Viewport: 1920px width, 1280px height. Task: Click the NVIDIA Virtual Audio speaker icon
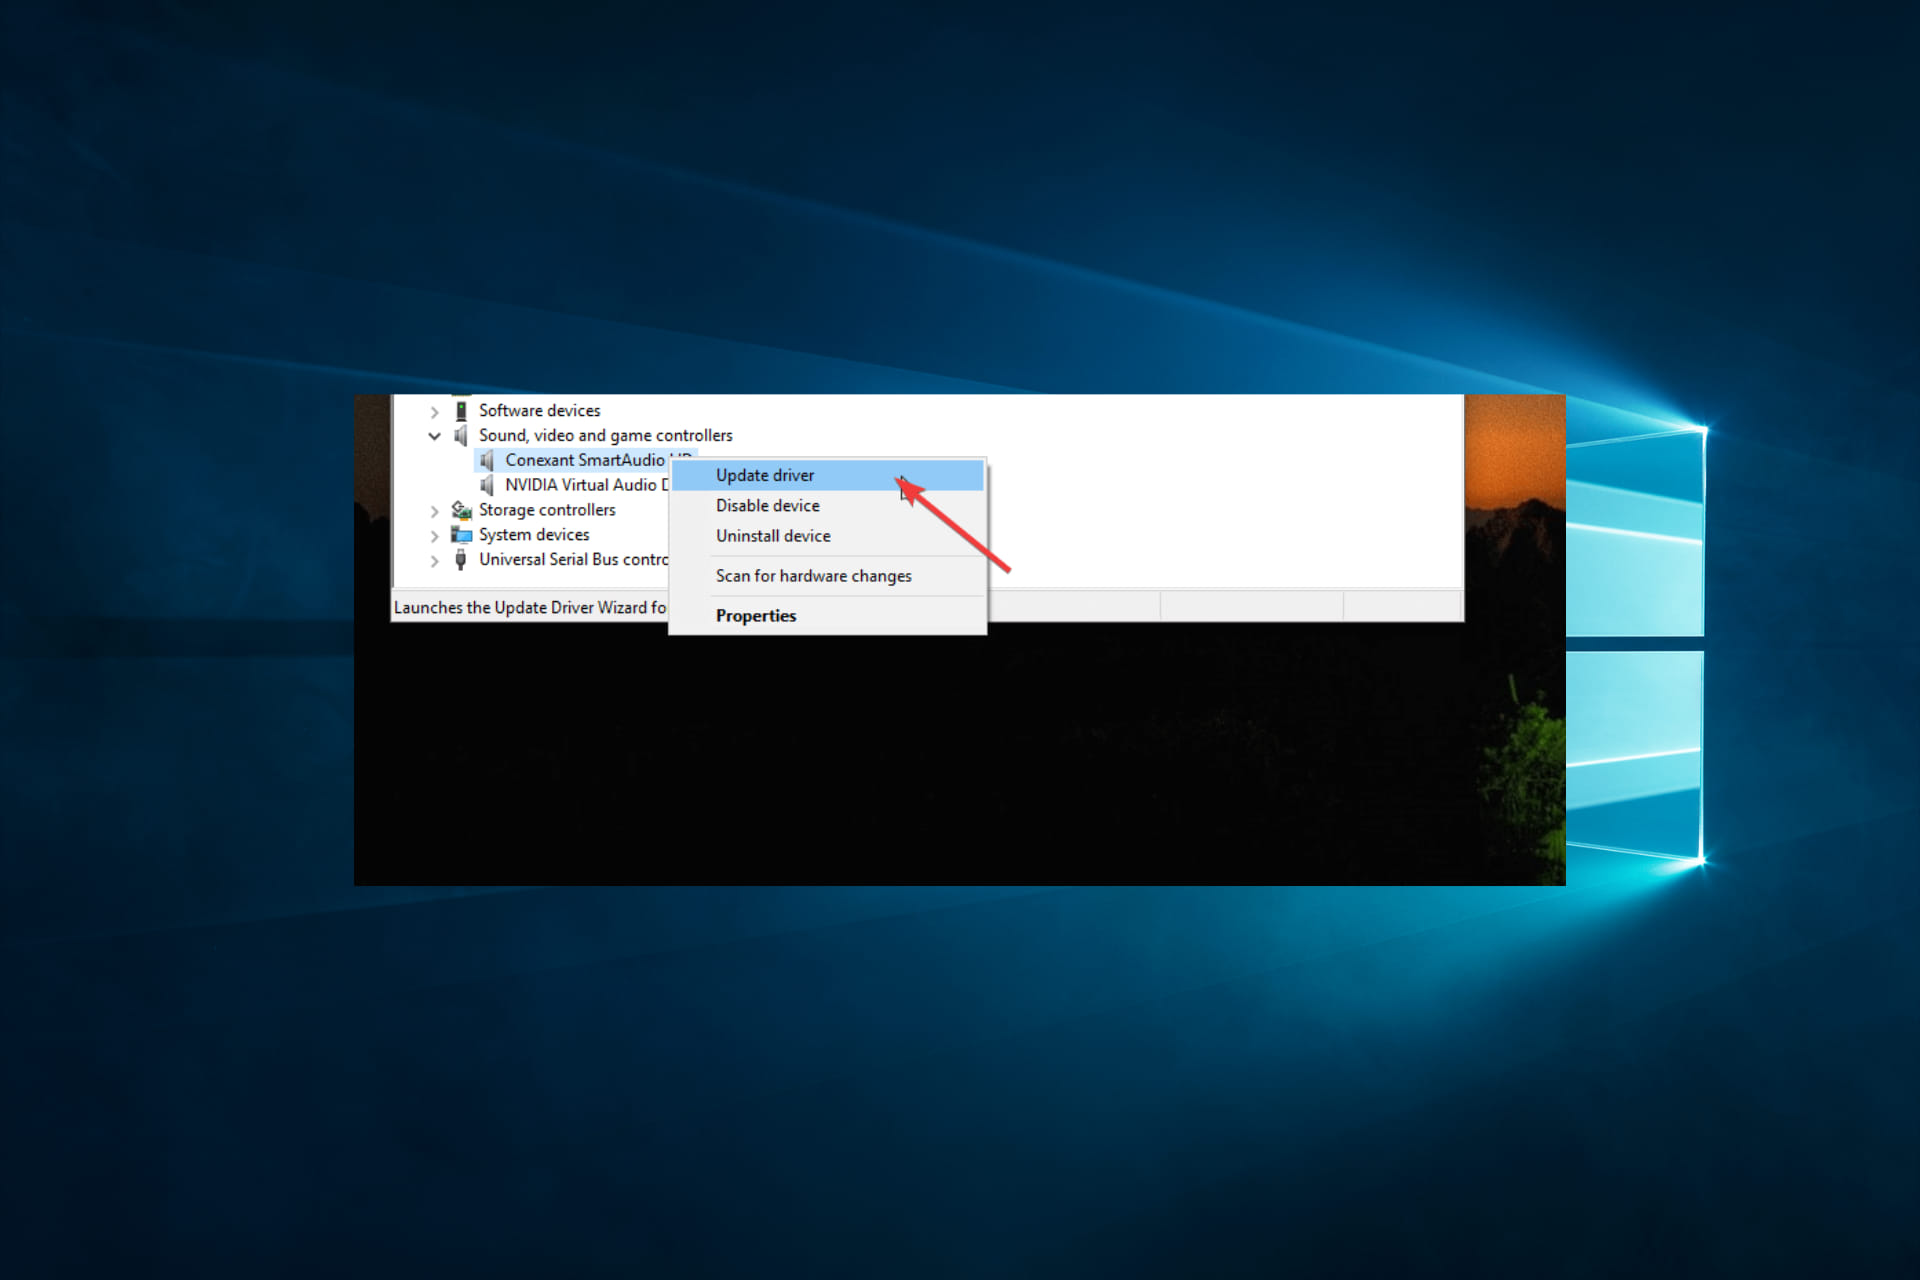(487, 485)
